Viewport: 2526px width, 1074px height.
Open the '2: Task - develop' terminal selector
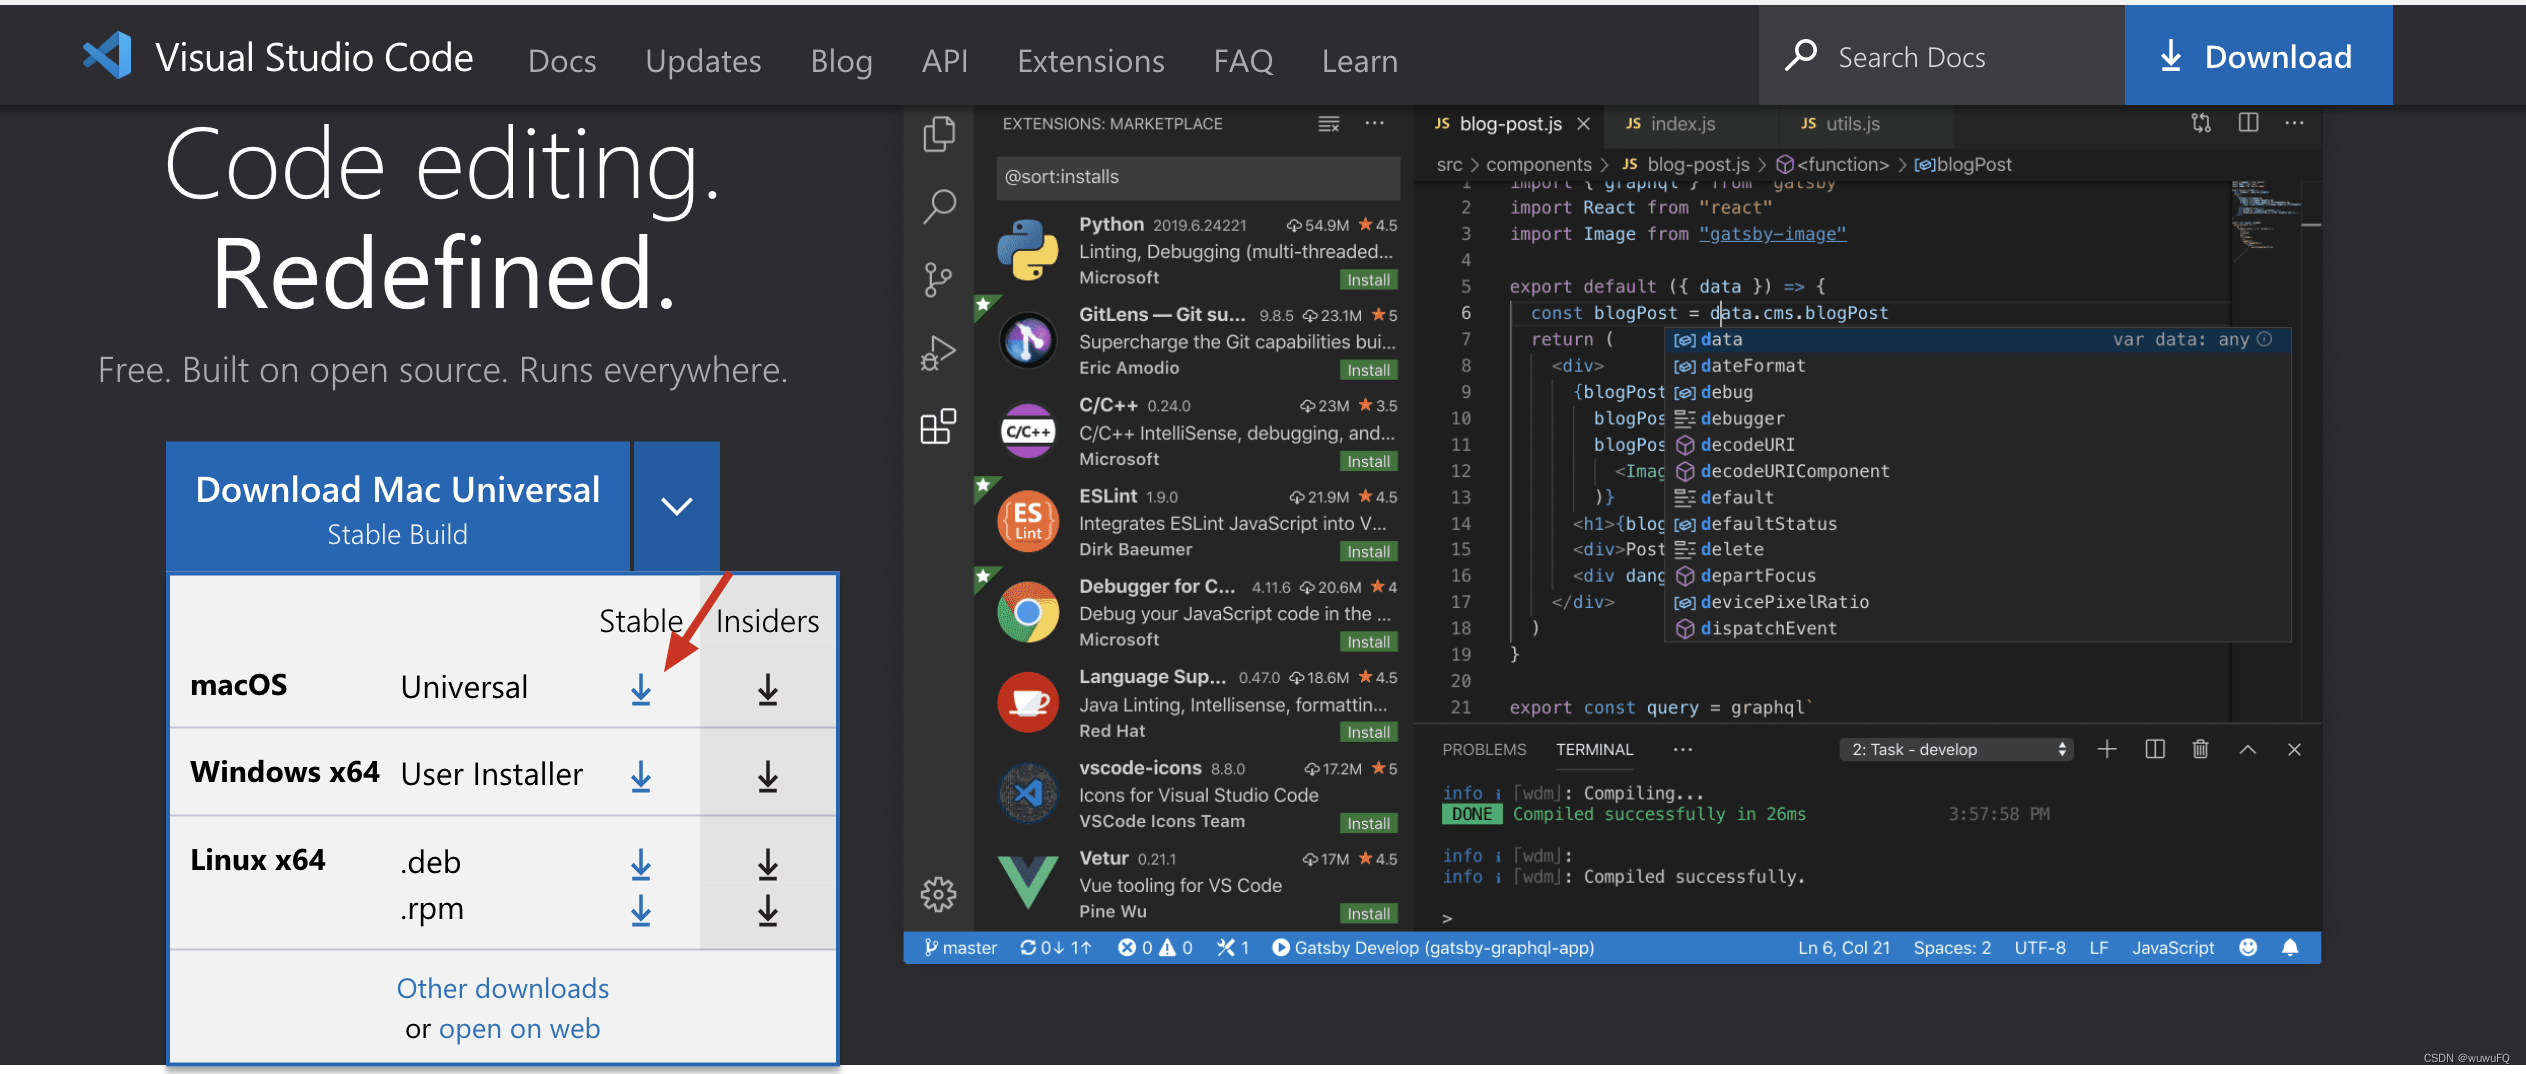coord(1956,749)
